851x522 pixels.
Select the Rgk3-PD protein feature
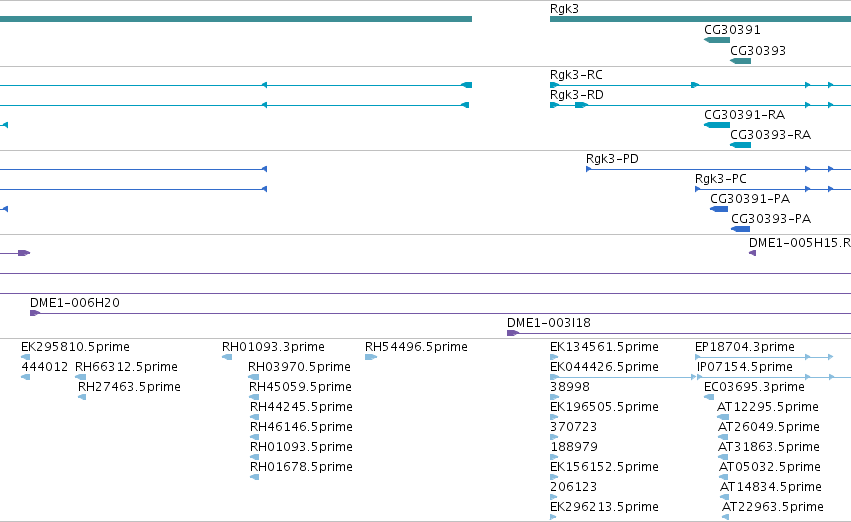pos(719,169)
